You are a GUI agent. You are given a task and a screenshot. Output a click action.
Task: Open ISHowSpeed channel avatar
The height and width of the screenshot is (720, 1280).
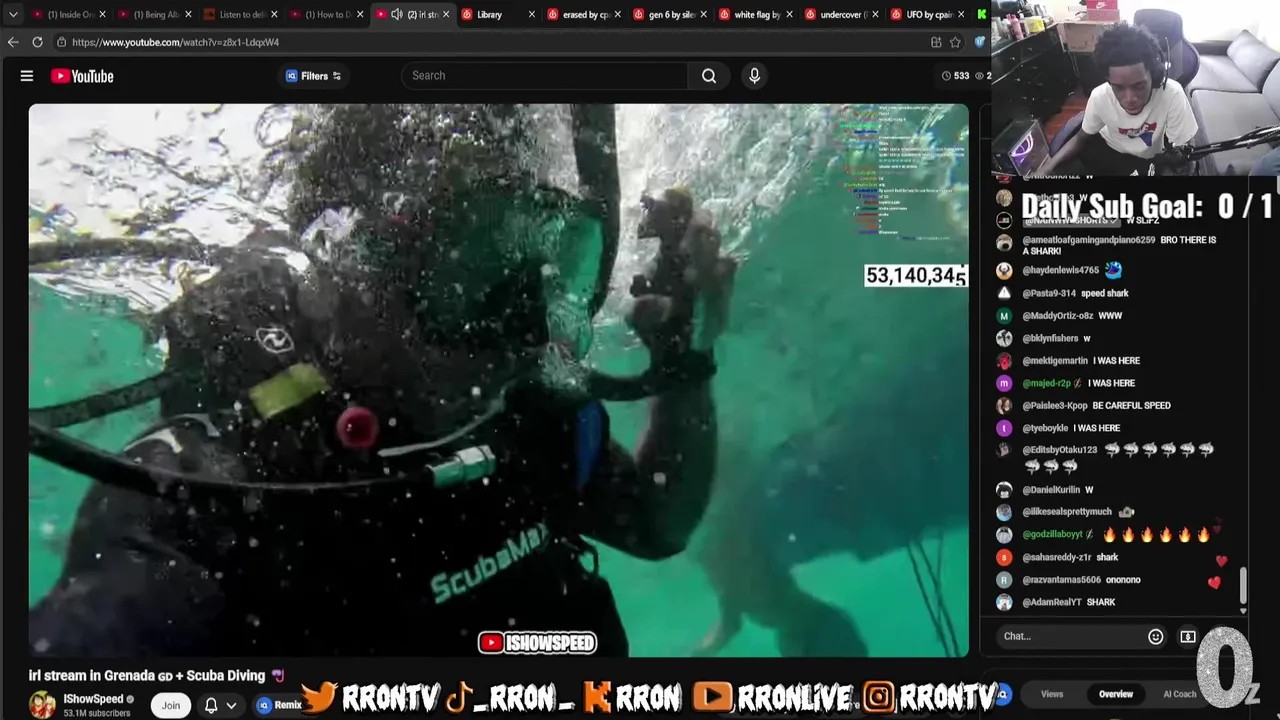(x=42, y=704)
